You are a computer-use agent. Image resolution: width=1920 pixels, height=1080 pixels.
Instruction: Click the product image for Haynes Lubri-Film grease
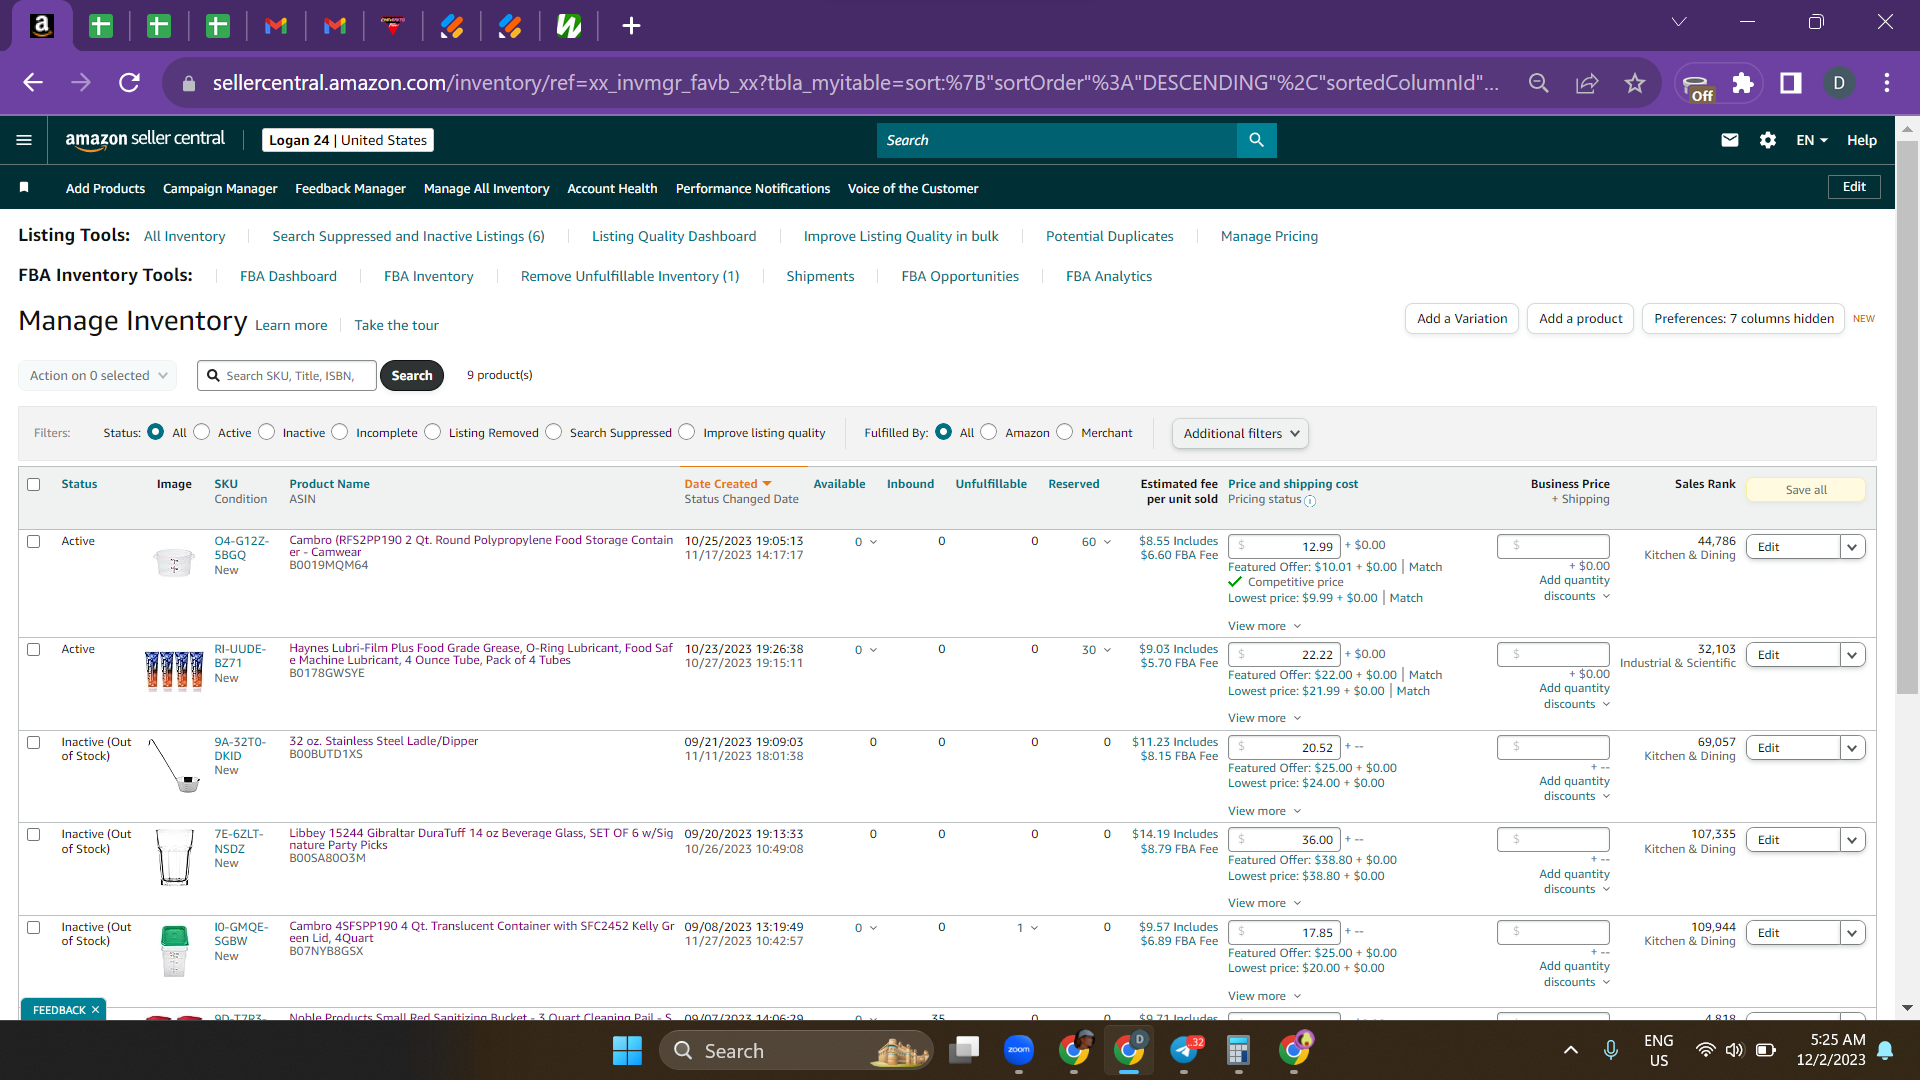pyautogui.click(x=174, y=669)
